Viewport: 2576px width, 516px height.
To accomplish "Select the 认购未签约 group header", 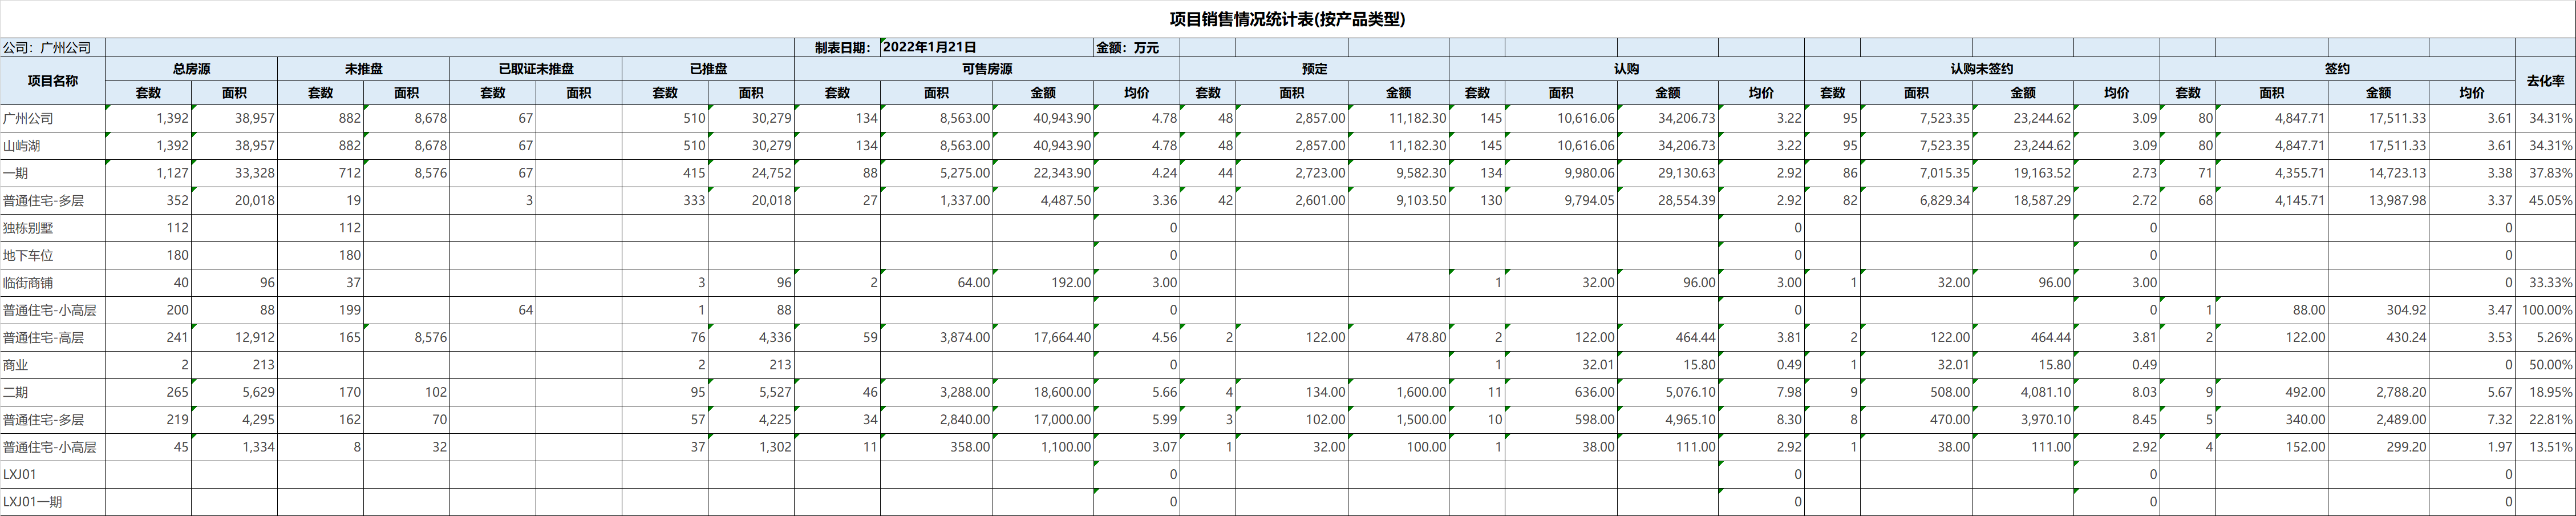I will coord(1981,69).
